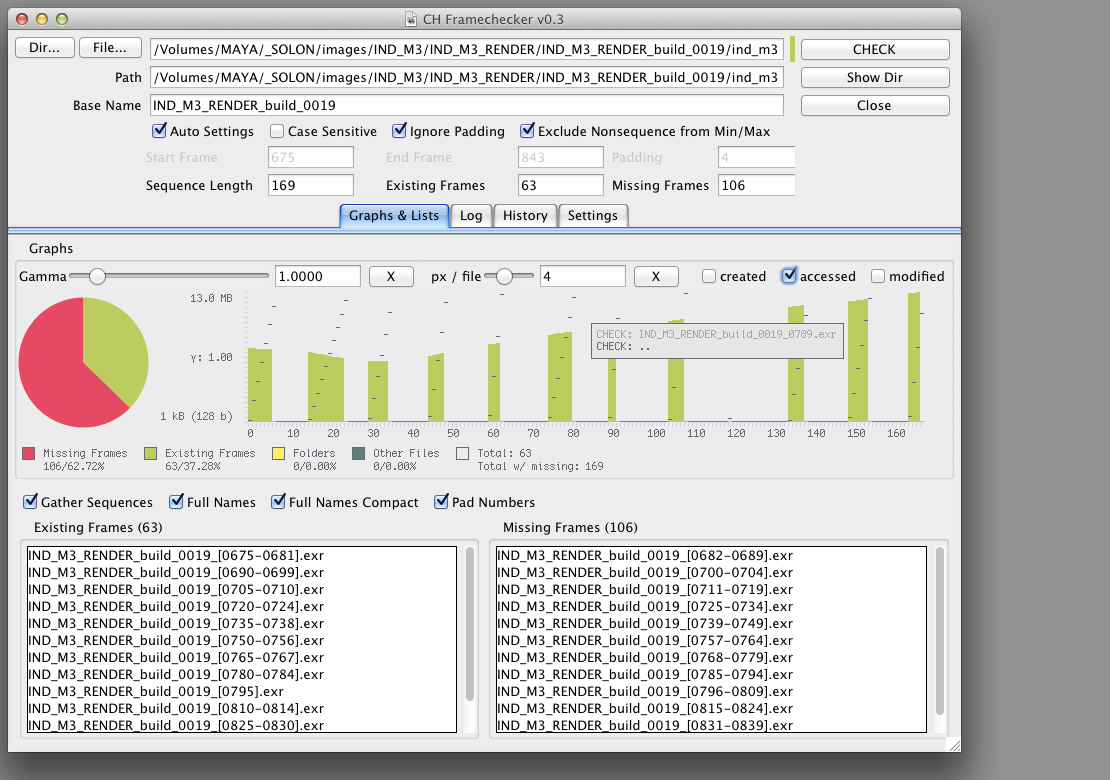Click the document icon in the title bar
The width and height of the screenshot is (1110, 780).
411,19
